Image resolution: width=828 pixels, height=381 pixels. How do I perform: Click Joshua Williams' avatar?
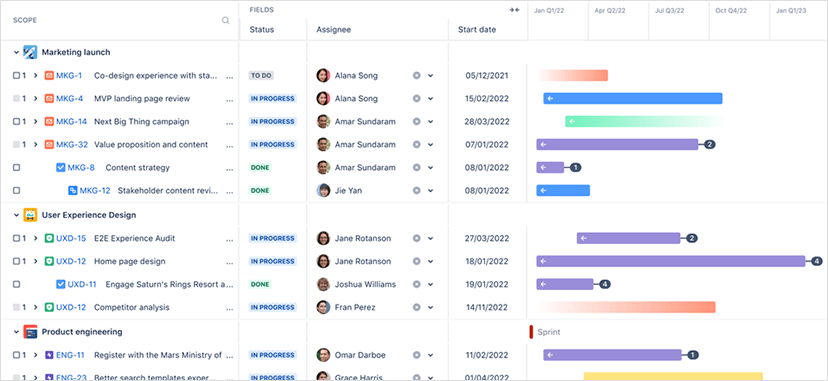click(x=323, y=284)
